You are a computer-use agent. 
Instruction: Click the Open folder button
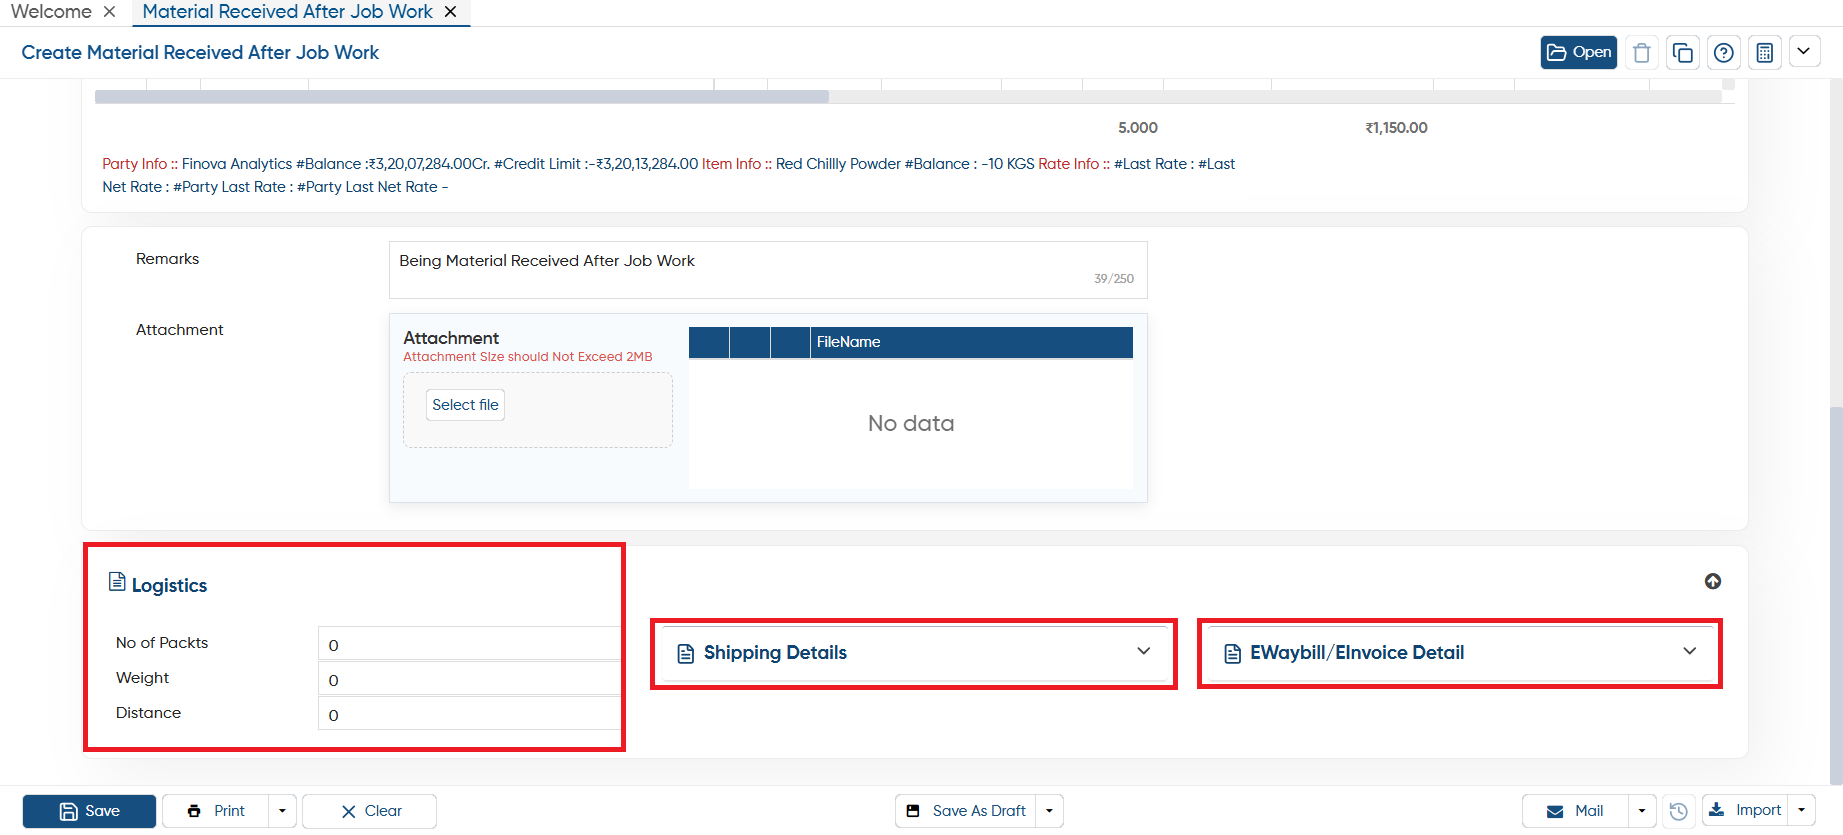click(x=1579, y=53)
